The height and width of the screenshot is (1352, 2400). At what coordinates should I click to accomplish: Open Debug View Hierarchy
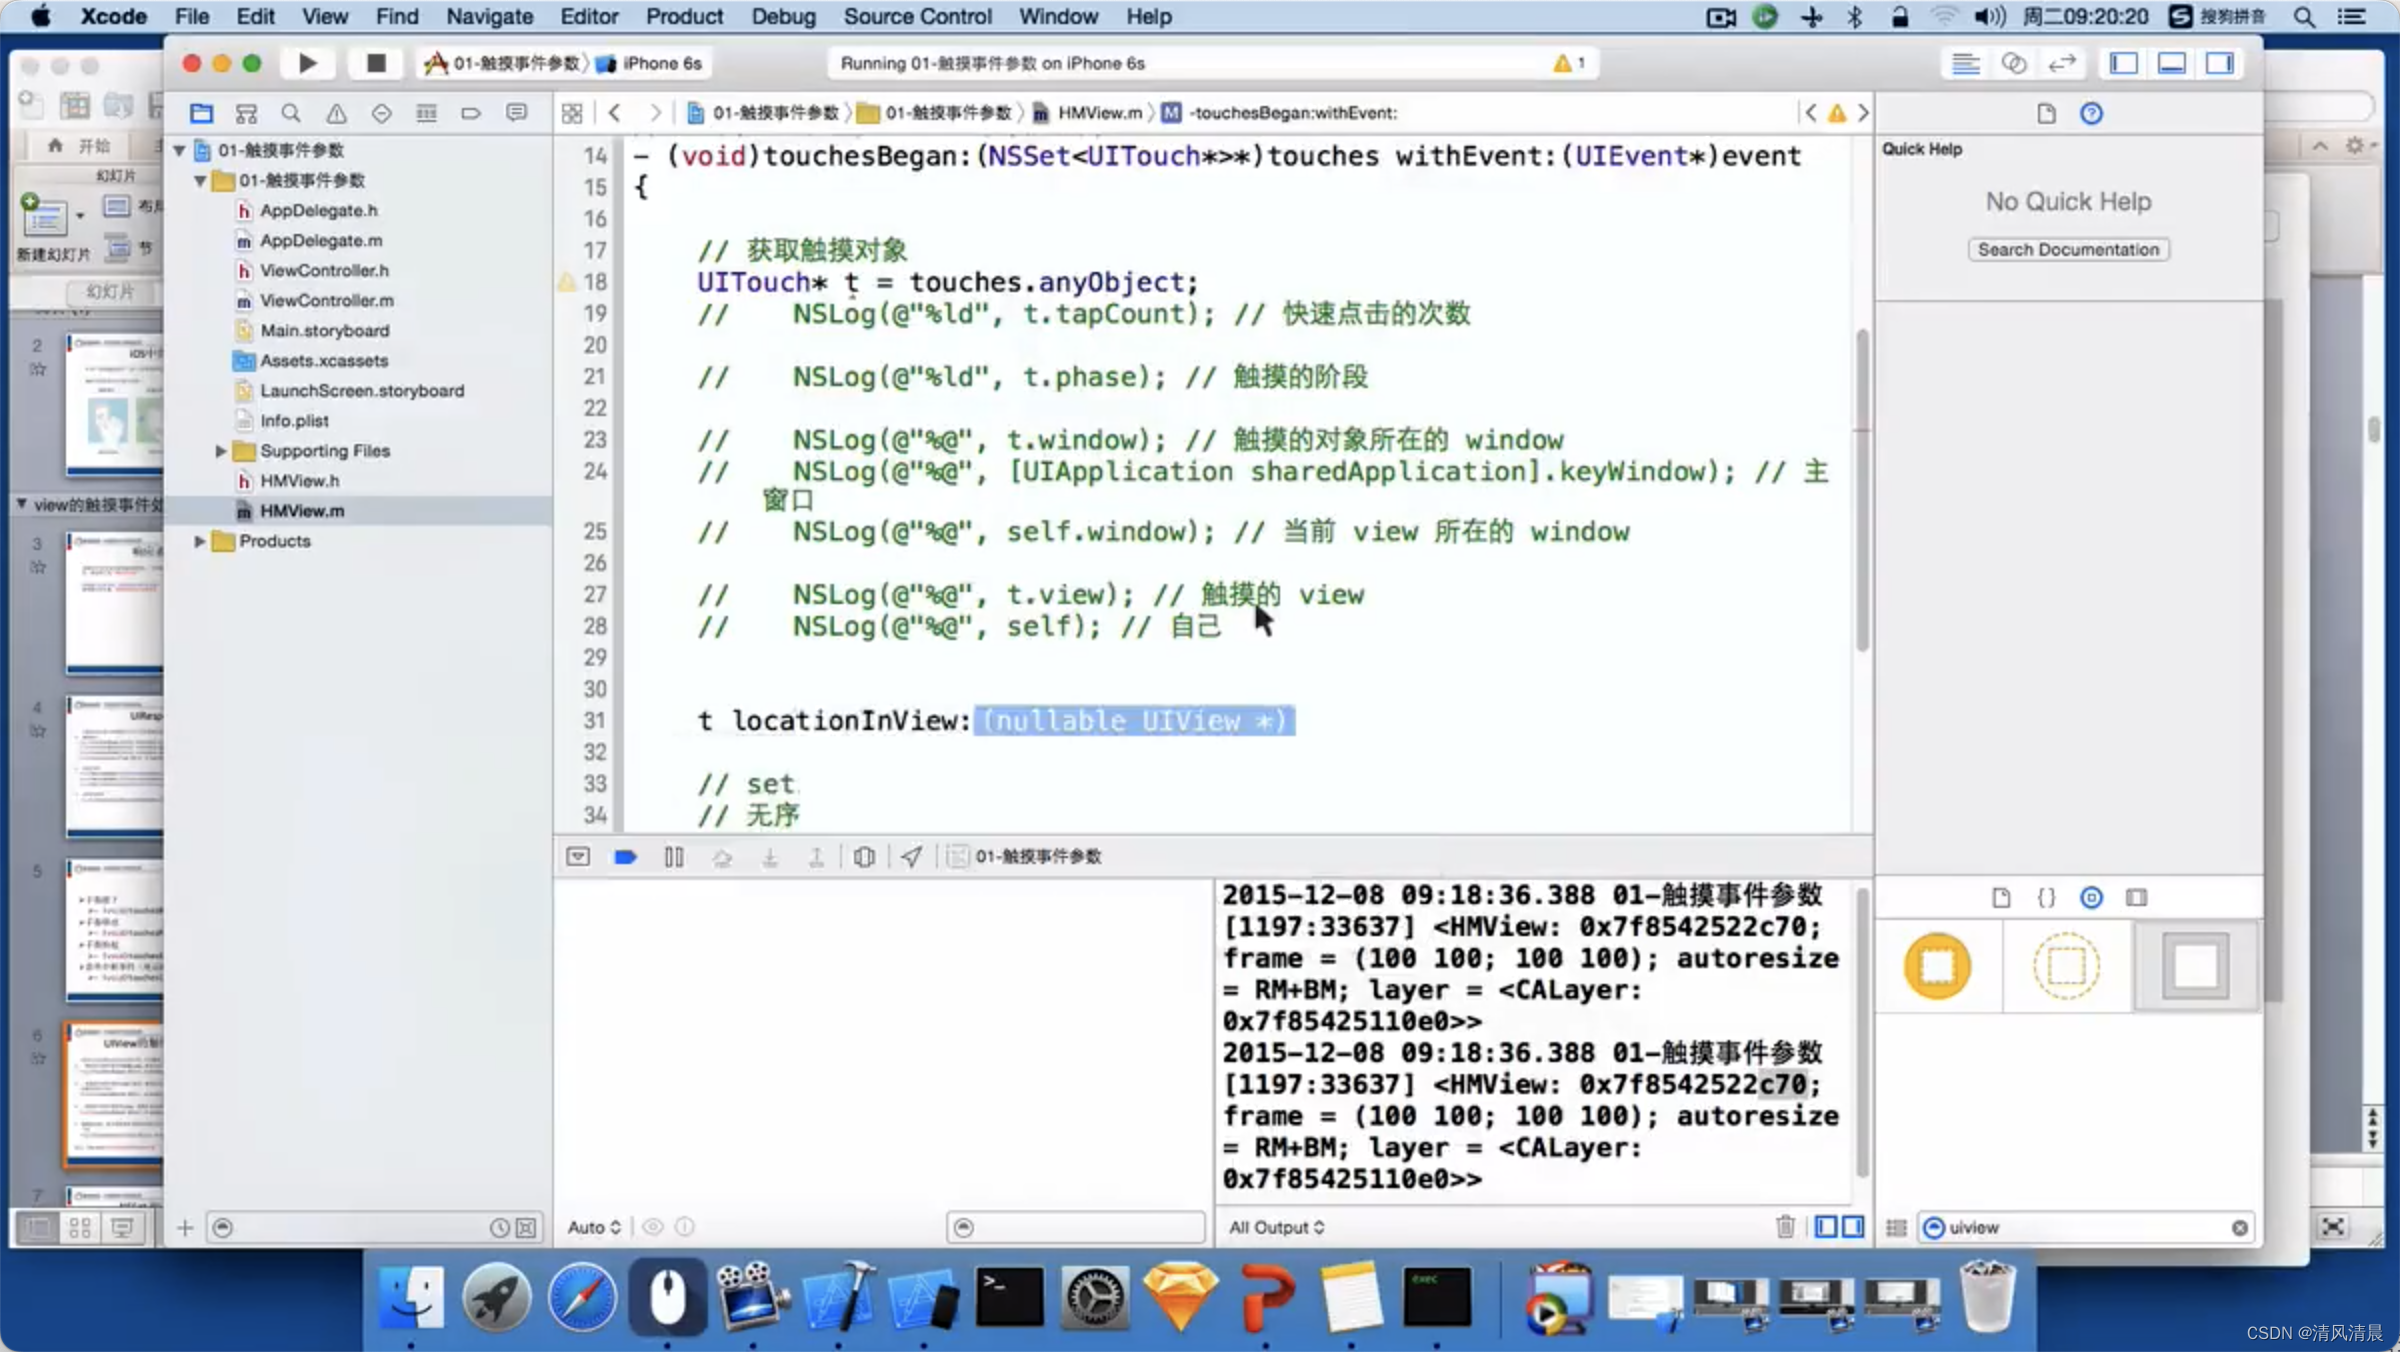point(865,857)
